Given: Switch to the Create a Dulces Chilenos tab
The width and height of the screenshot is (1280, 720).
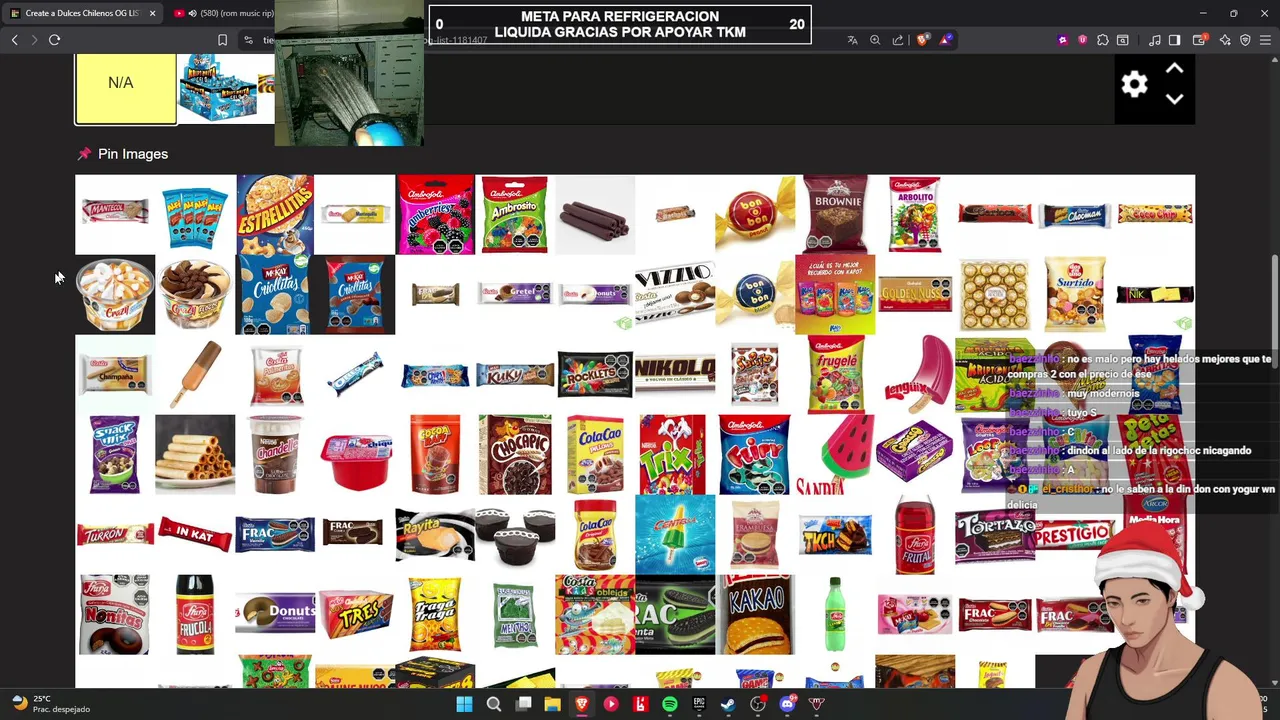Looking at the screenshot, I should tap(83, 13).
